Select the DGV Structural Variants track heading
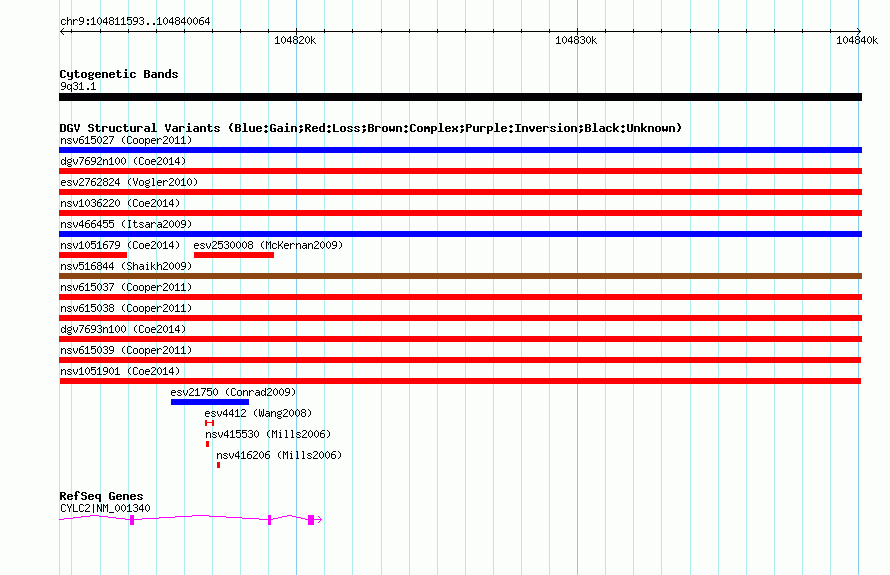The width and height of the screenshot is (890, 575). (x=371, y=128)
